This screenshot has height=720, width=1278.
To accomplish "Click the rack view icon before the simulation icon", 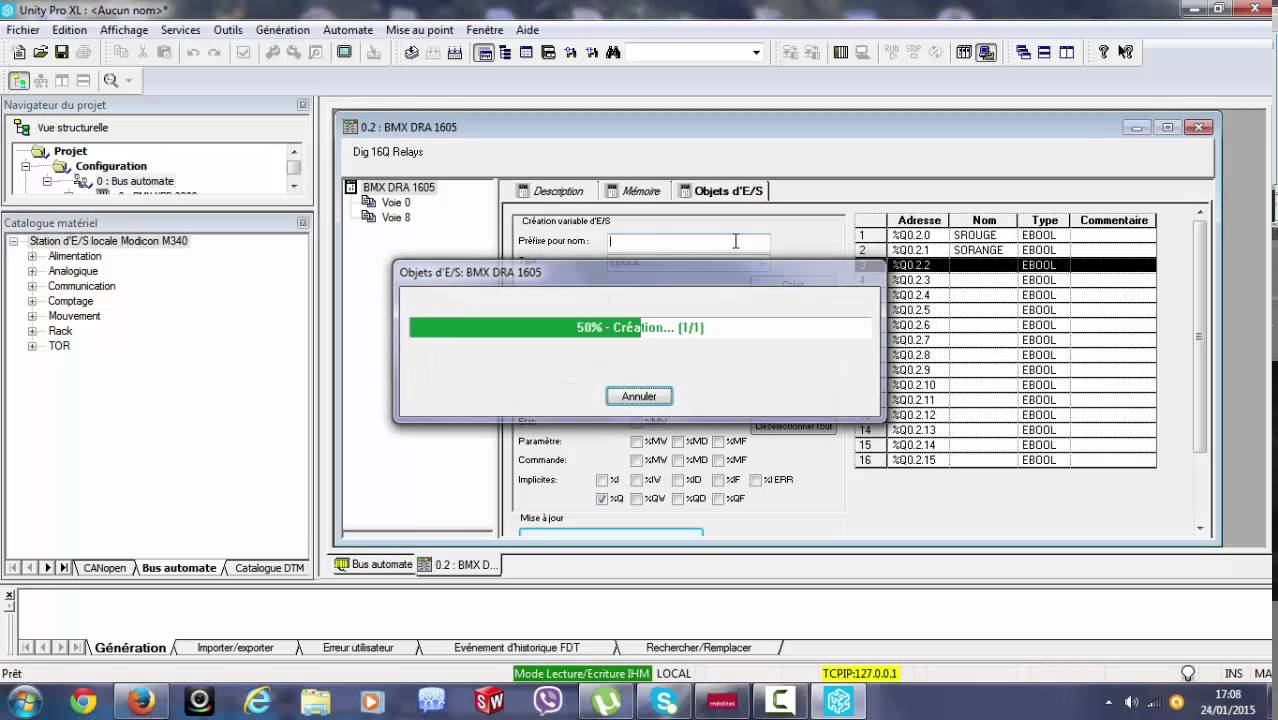I will (x=964, y=52).
